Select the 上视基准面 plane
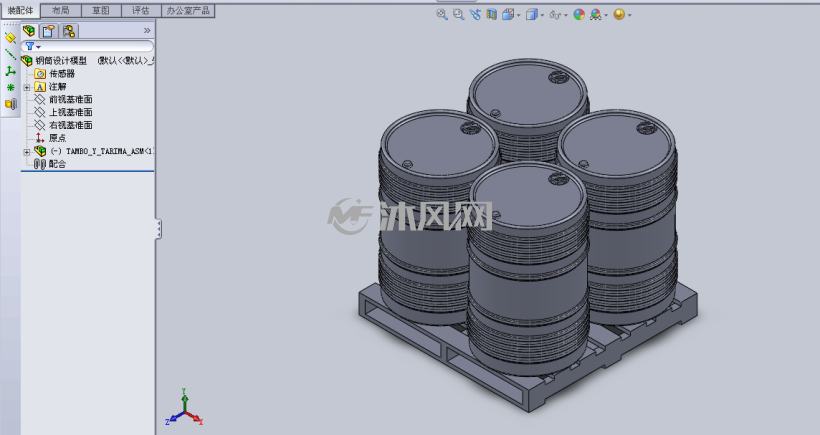This screenshot has width=820, height=435. [63, 112]
